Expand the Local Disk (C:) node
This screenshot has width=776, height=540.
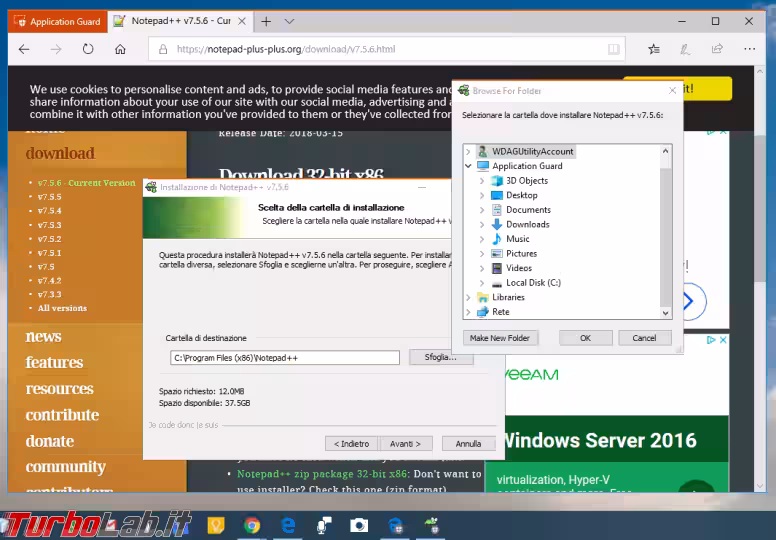[x=482, y=283]
